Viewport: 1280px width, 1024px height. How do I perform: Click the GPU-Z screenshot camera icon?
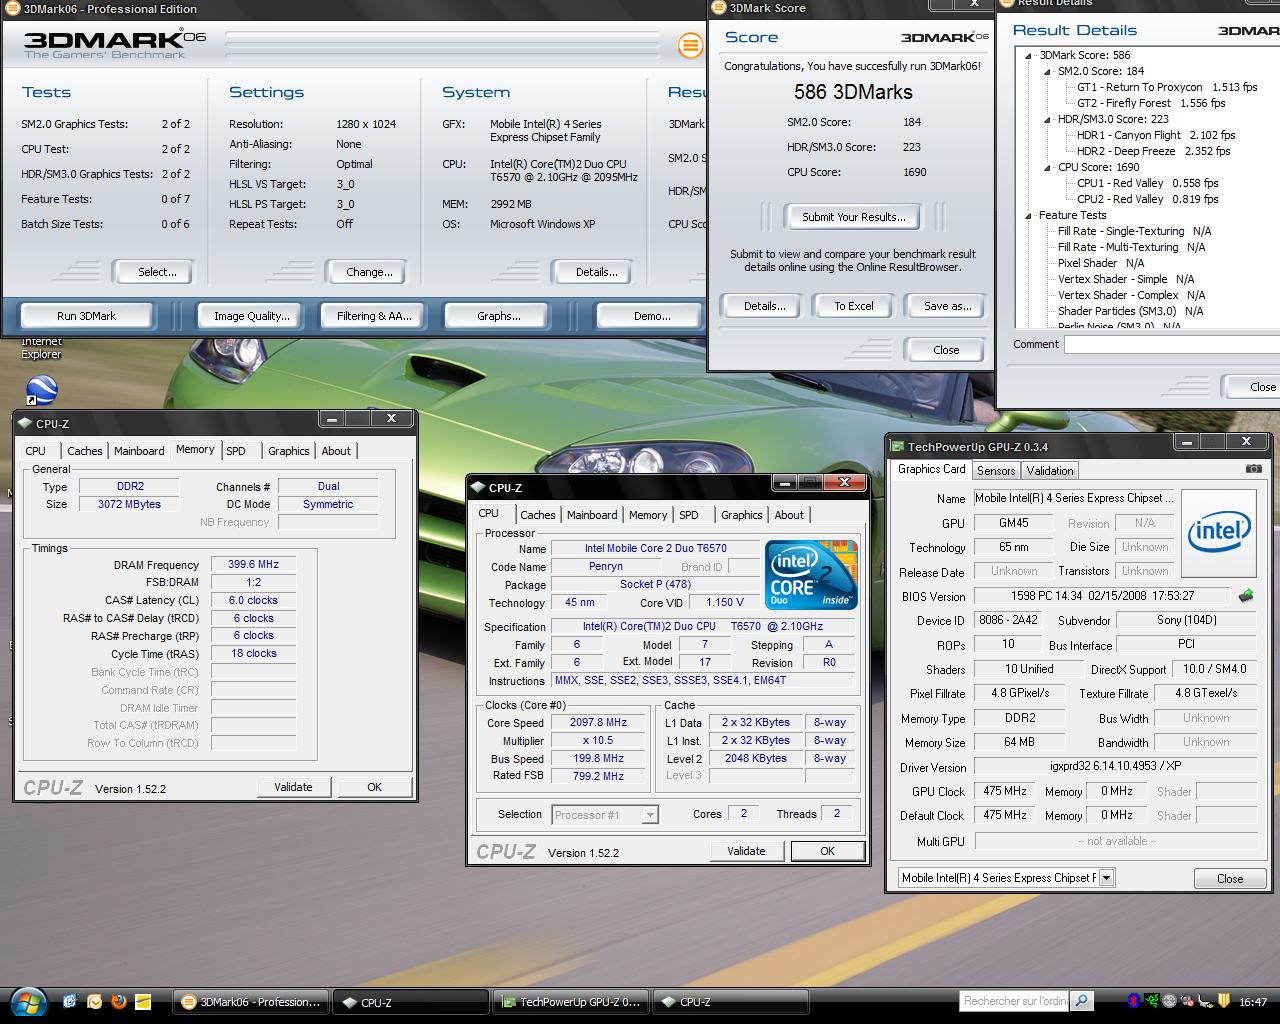[1253, 469]
